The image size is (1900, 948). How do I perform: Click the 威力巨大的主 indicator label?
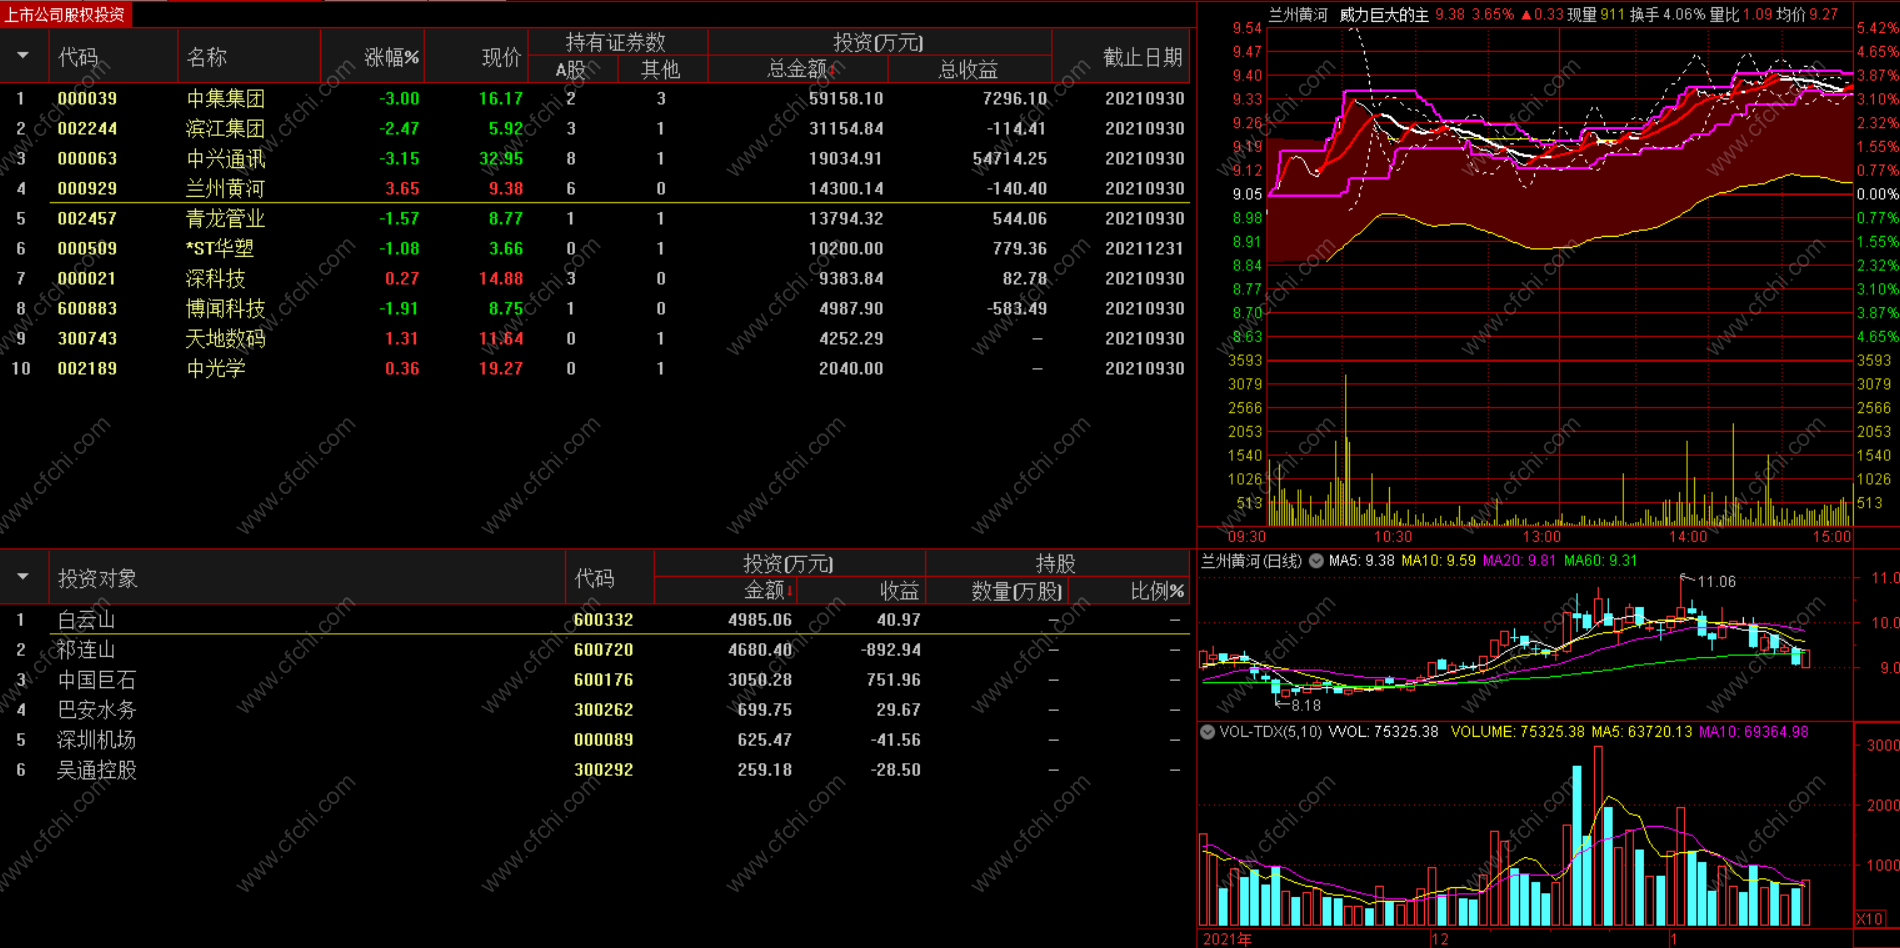pos(1384,14)
